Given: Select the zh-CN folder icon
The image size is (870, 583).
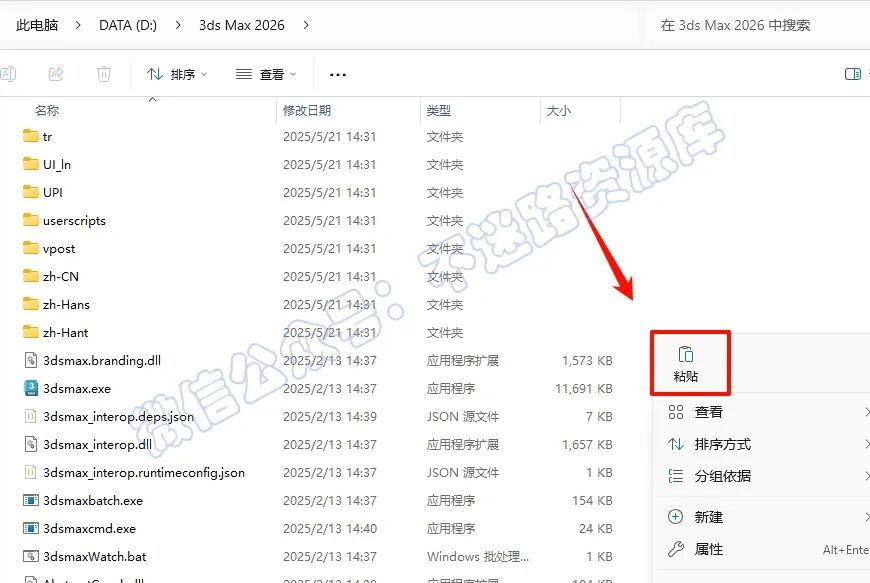Looking at the screenshot, I should [31, 276].
